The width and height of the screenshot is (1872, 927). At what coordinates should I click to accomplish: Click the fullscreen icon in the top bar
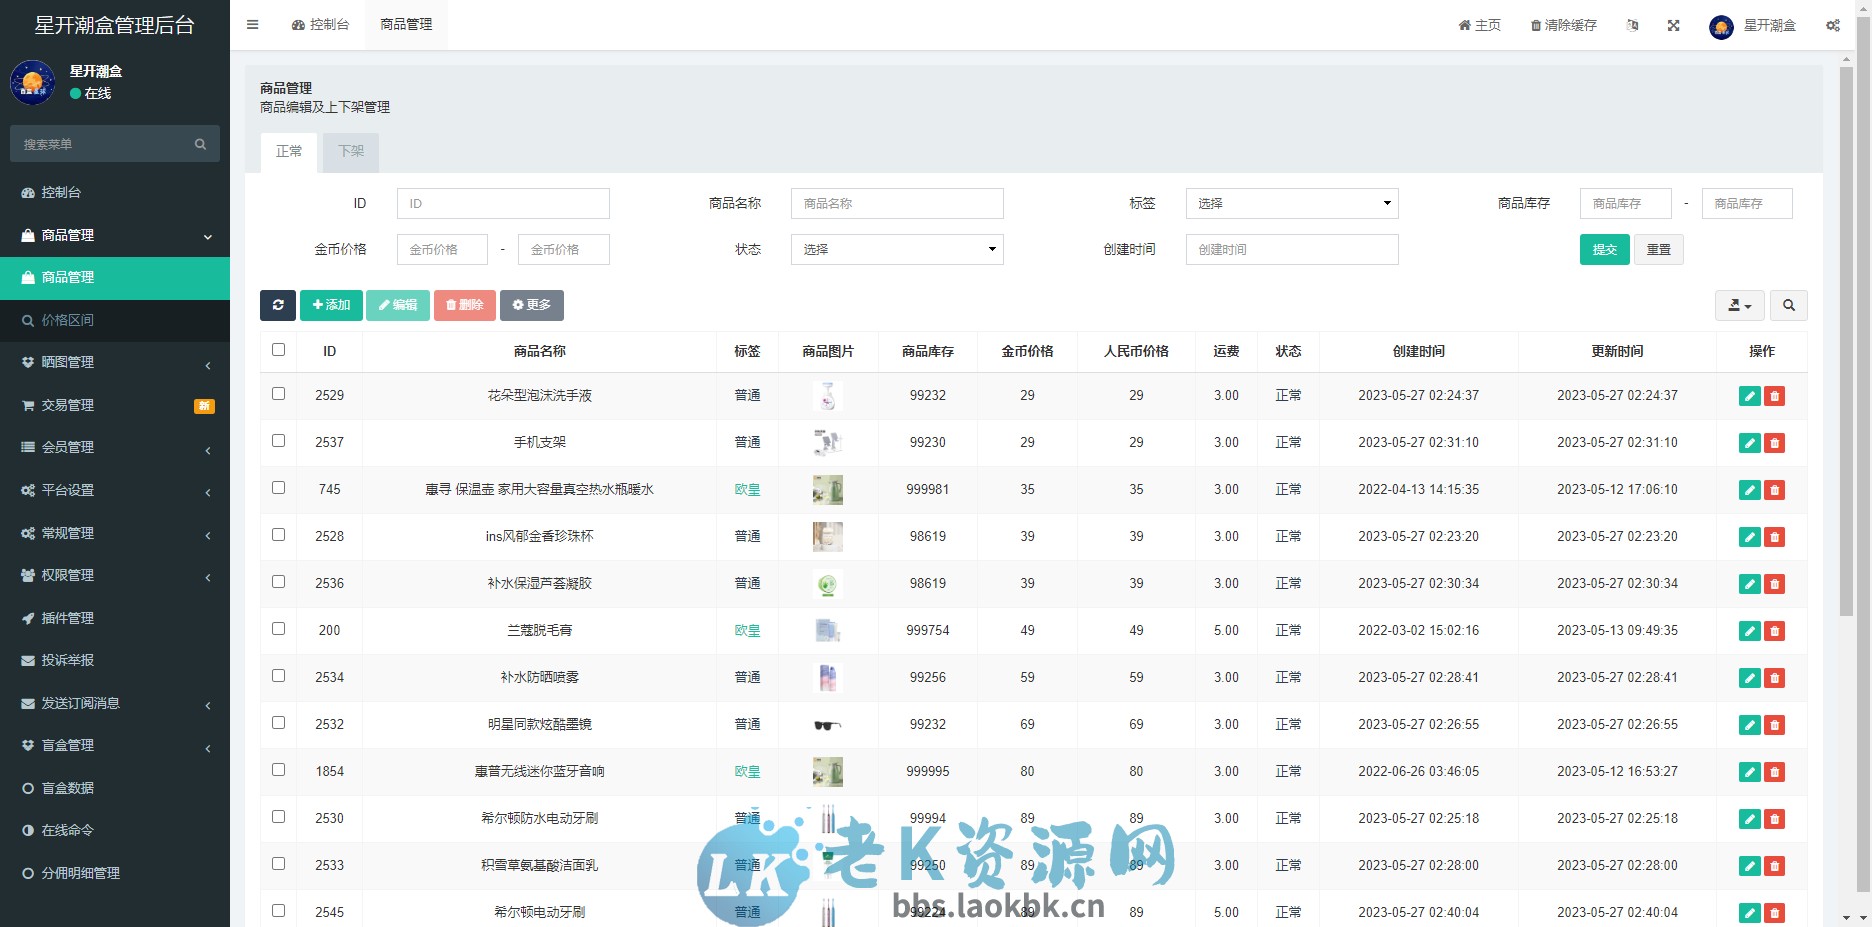(x=1673, y=25)
